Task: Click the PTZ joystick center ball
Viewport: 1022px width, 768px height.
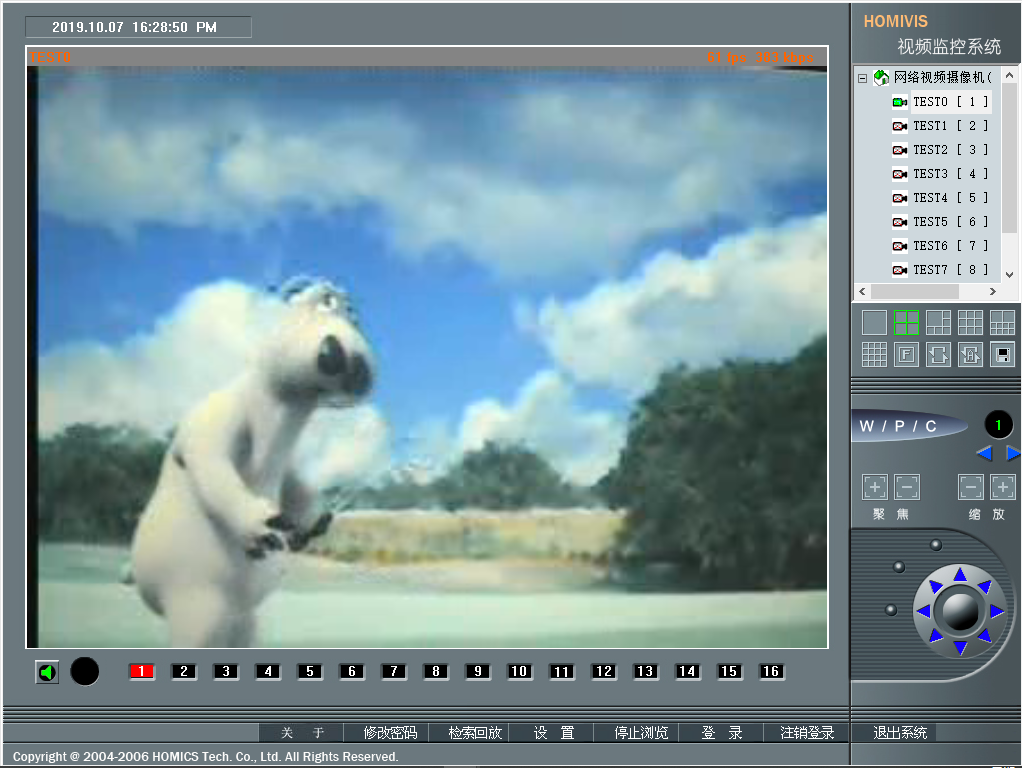Action: click(960, 611)
